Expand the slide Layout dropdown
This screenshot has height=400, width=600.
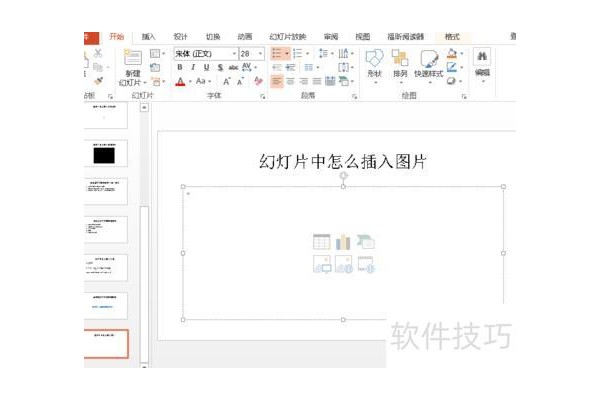(x=164, y=54)
